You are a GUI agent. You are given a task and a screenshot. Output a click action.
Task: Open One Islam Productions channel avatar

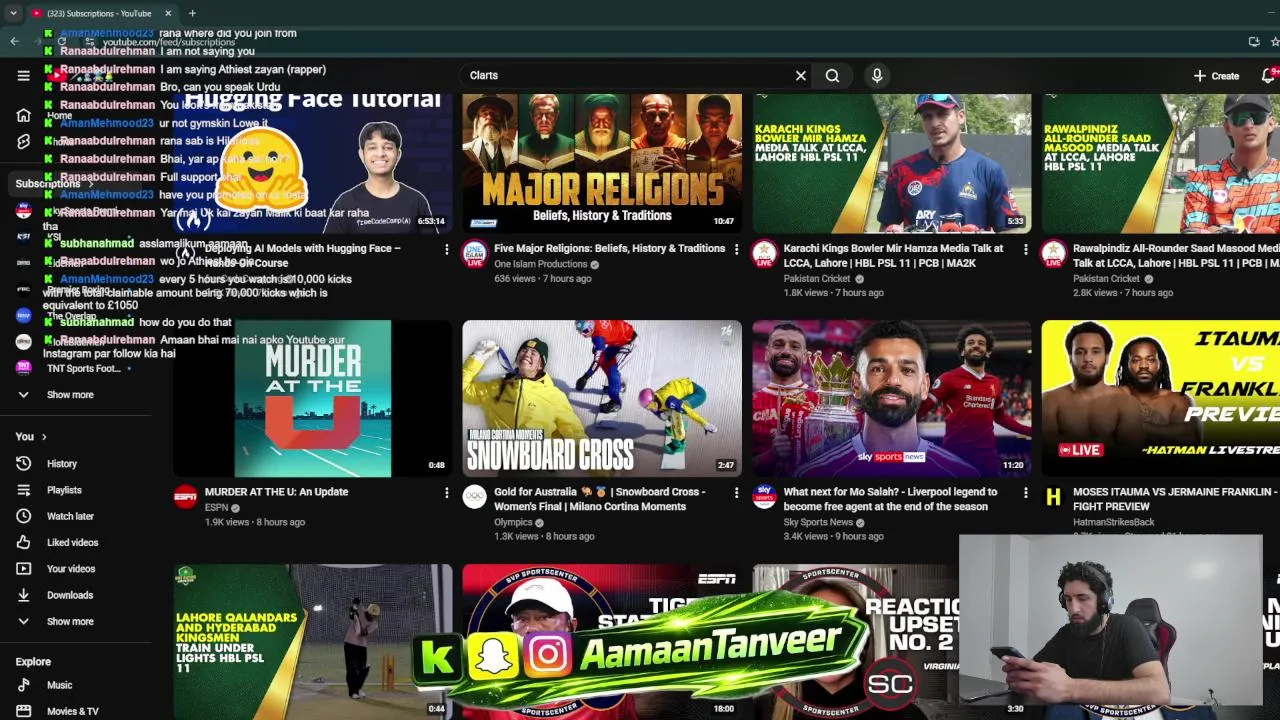click(x=475, y=254)
